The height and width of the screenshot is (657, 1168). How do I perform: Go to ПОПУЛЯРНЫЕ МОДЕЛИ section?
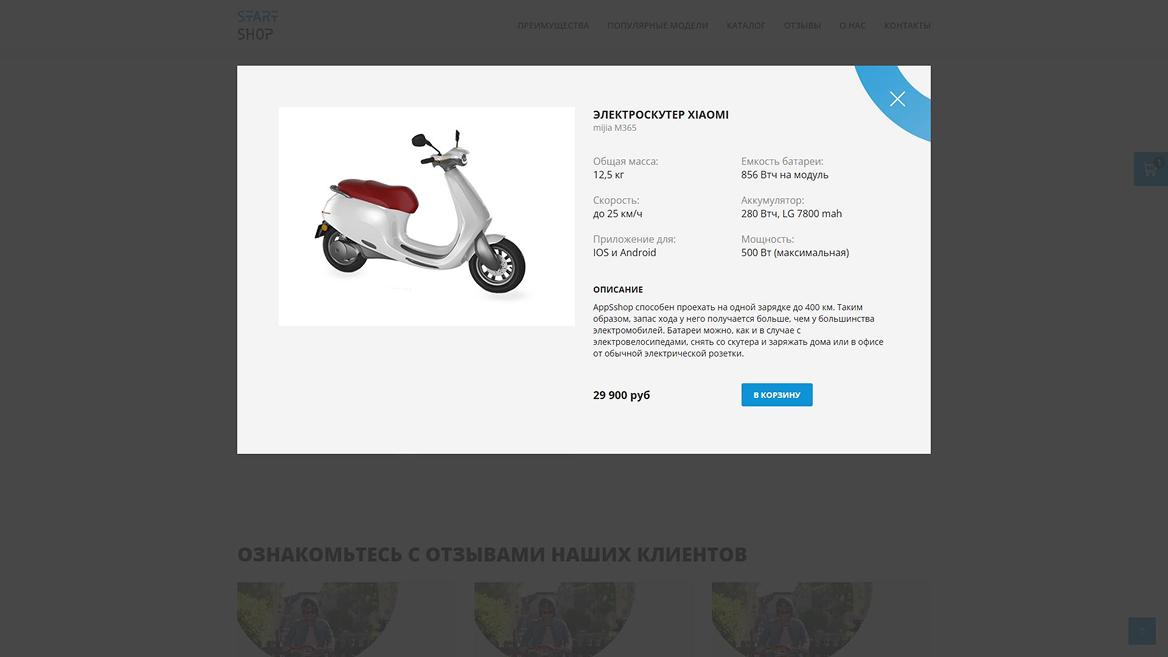[657, 25]
